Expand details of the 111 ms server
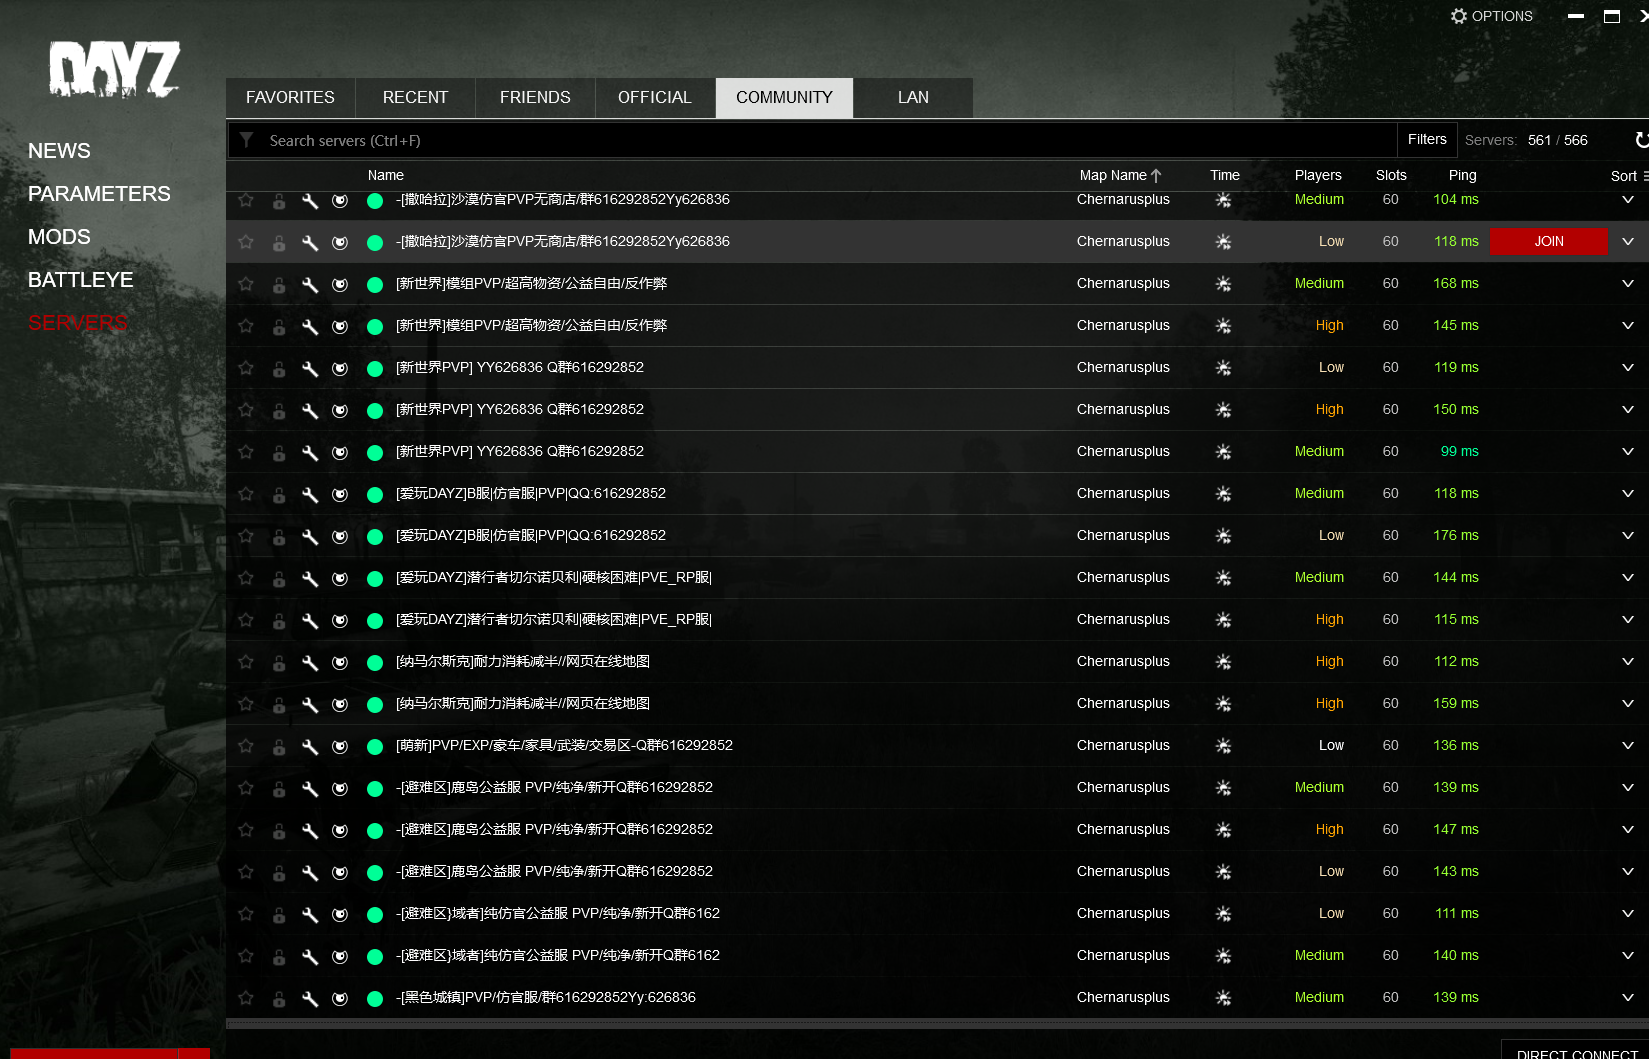The width and height of the screenshot is (1649, 1059). pyautogui.click(x=1627, y=914)
